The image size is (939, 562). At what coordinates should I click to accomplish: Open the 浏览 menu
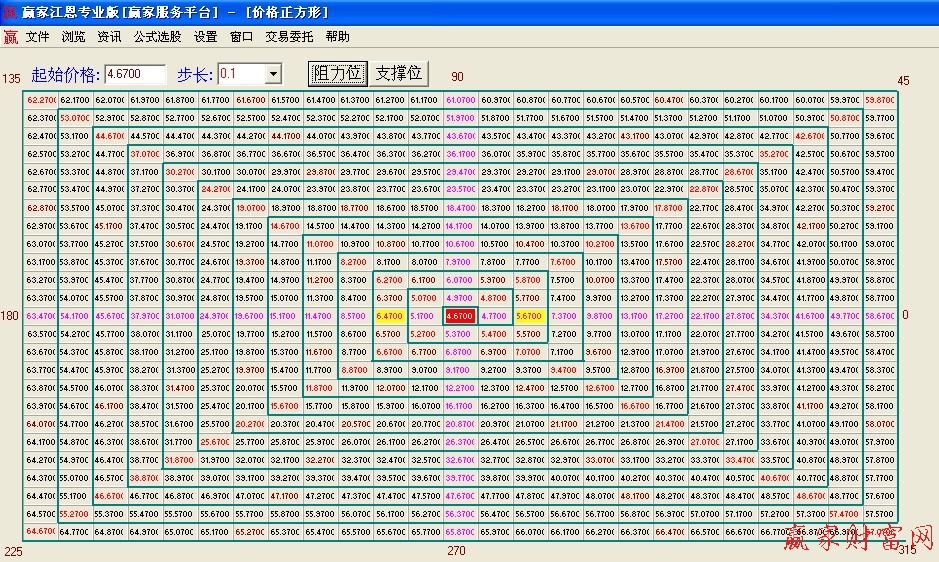74,37
